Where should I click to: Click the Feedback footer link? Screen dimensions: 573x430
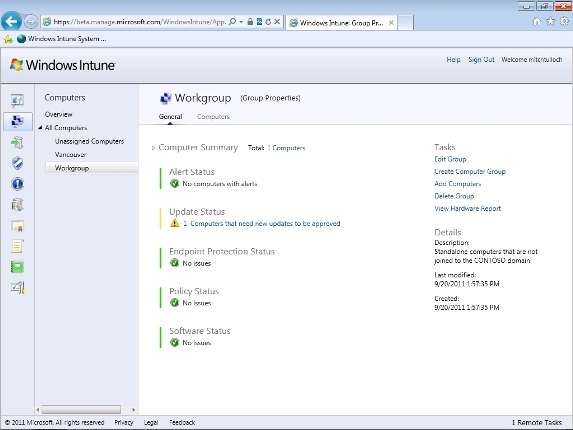point(182,422)
